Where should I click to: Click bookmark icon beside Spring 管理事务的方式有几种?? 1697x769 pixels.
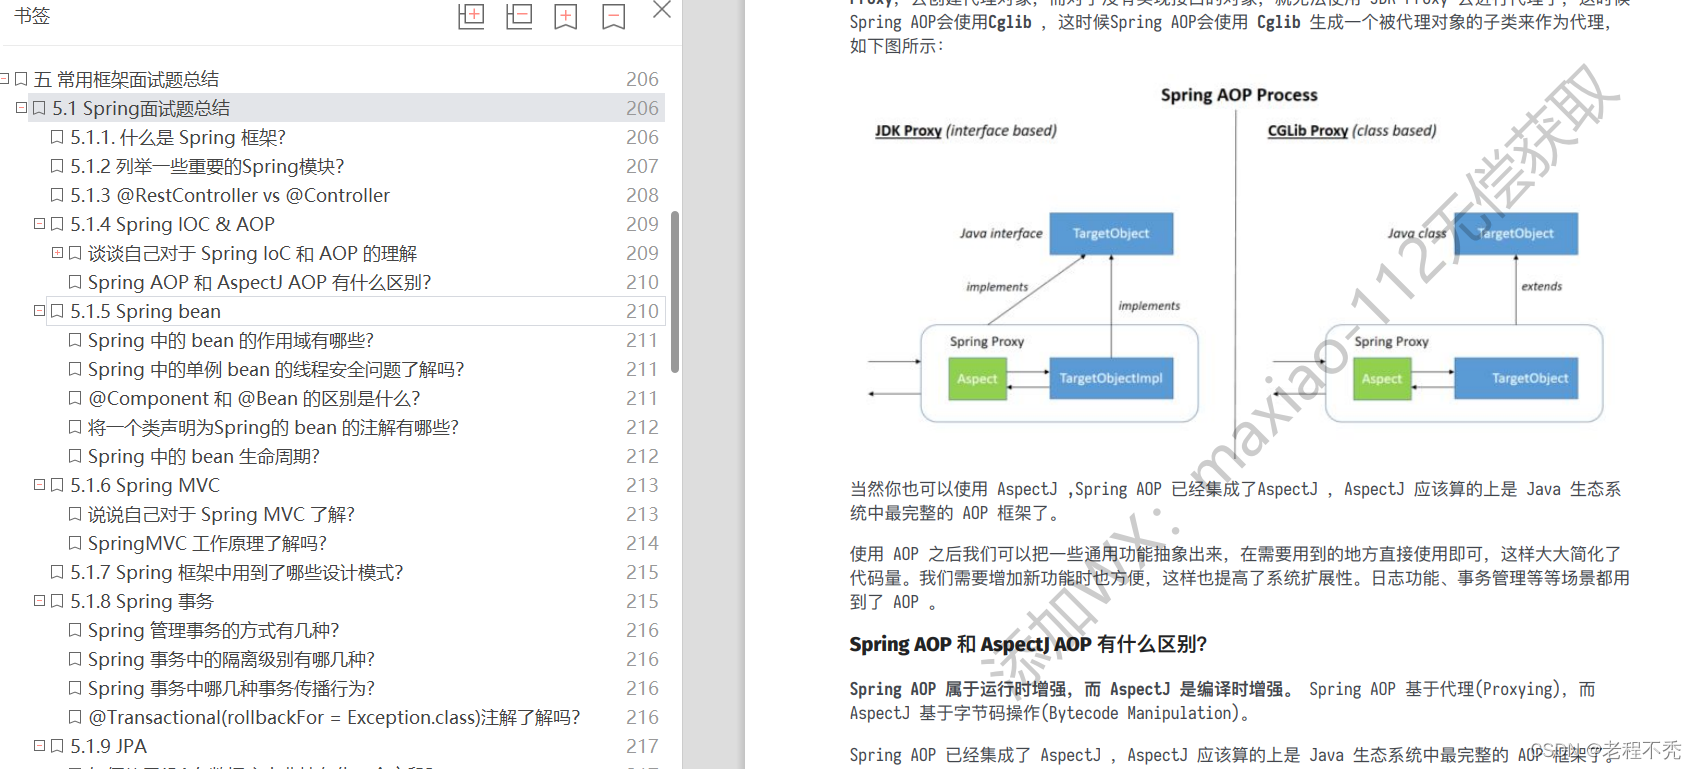[75, 630]
